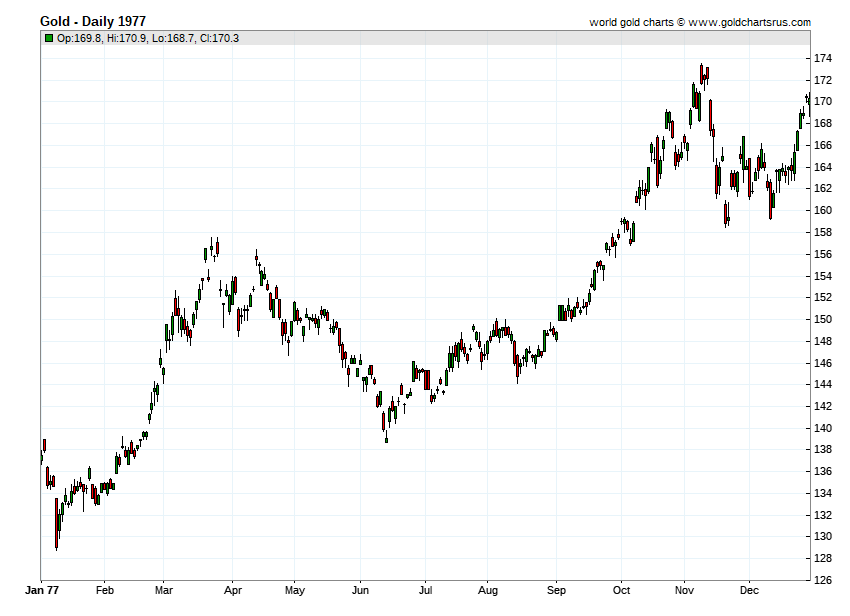Select the Jan 77 axis label

pos(42,590)
